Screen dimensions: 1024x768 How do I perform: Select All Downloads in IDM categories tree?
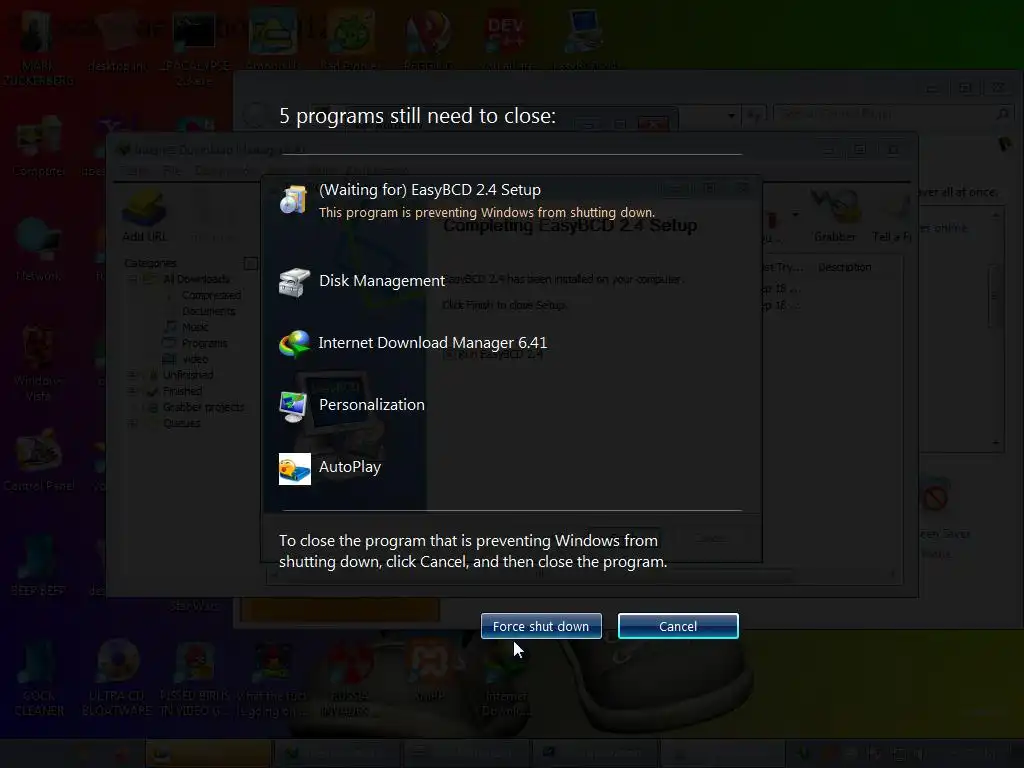pyautogui.click(x=196, y=279)
